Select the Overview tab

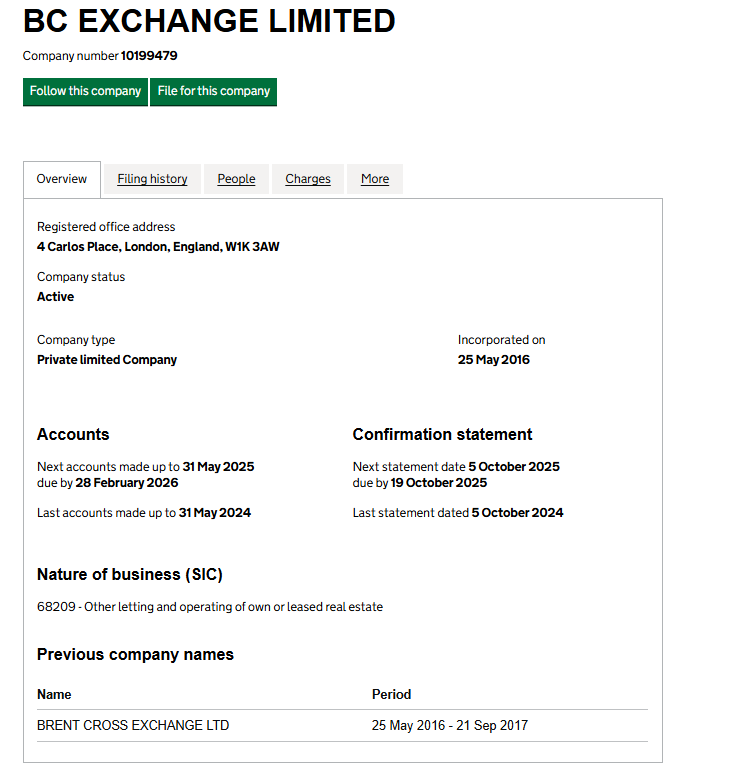tap(62, 179)
